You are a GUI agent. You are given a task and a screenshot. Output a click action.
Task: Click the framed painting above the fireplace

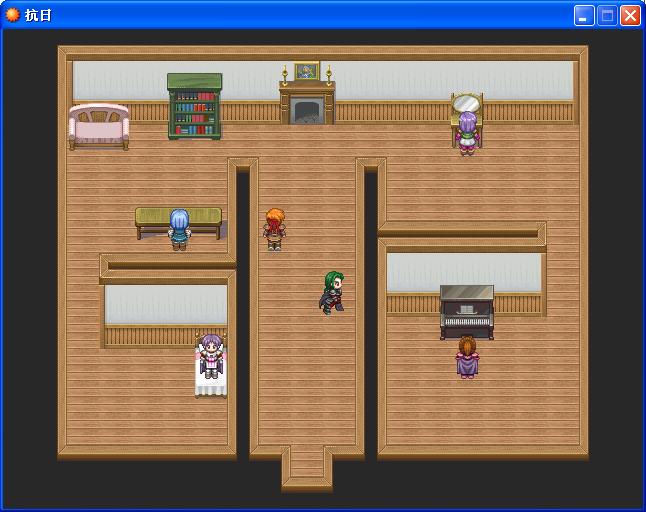[x=307, y=71]
